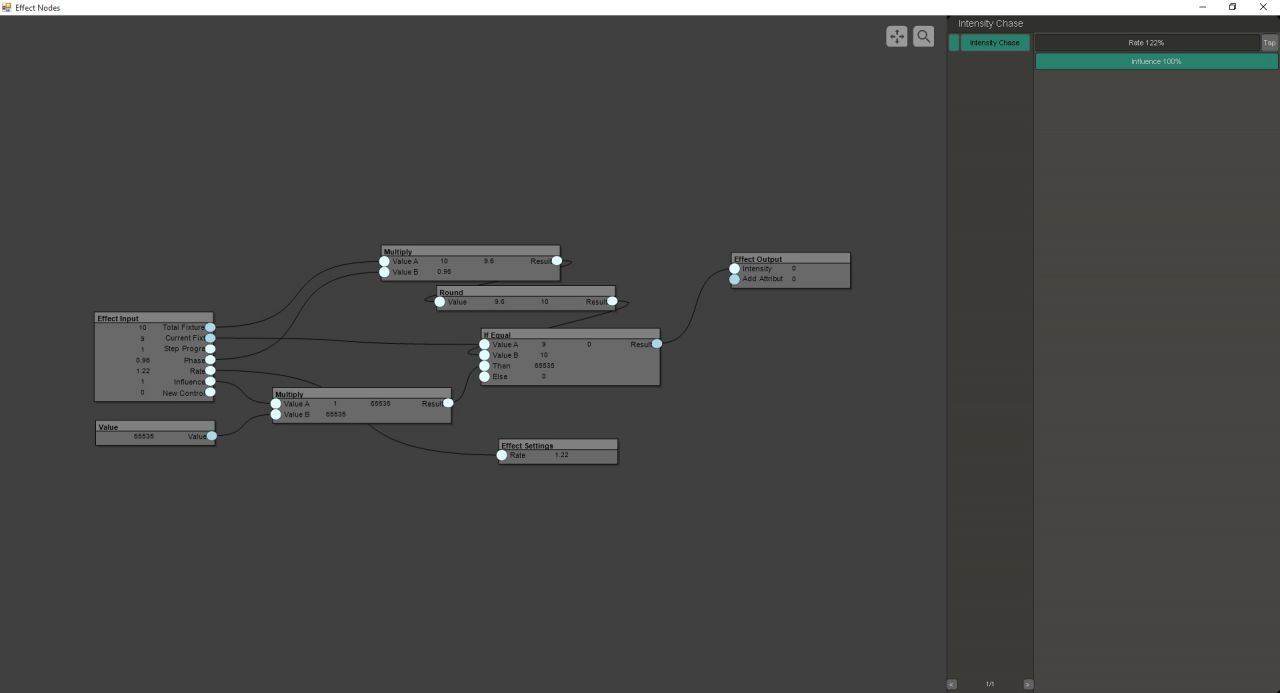Click the Phase output port on Effect Input

coord(210,360)
